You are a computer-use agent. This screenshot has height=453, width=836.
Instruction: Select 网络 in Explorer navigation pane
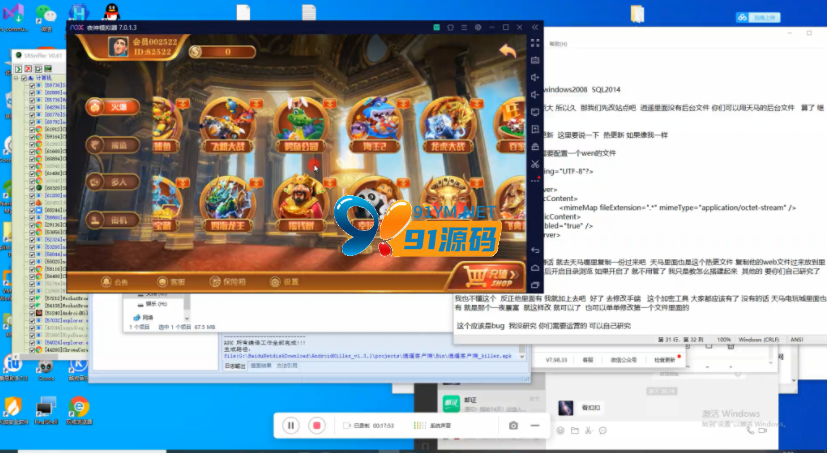(x=144, y=317)
